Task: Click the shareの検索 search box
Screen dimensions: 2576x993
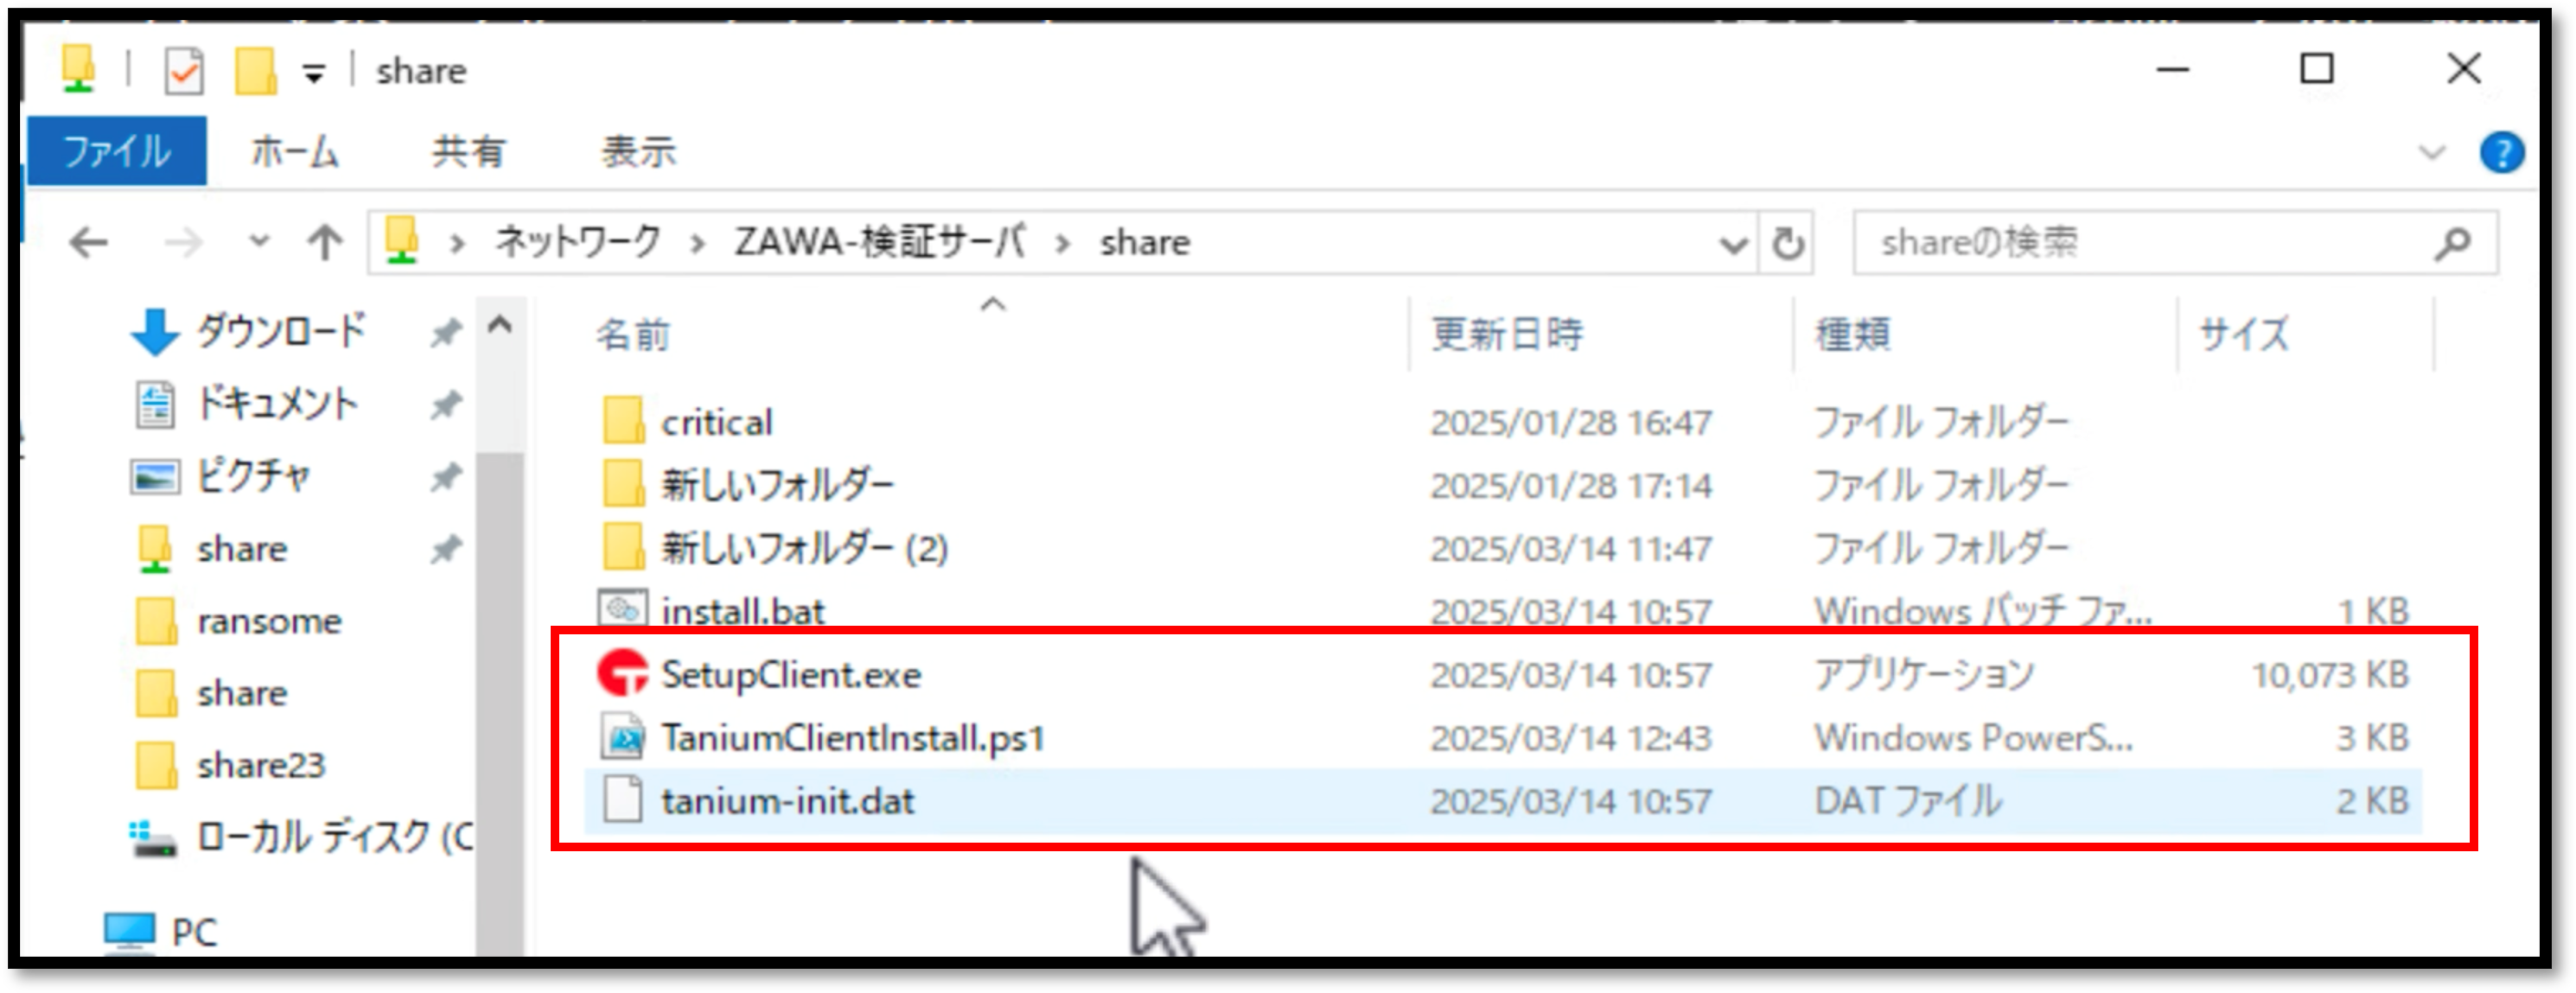Action: click(2176, 242)
